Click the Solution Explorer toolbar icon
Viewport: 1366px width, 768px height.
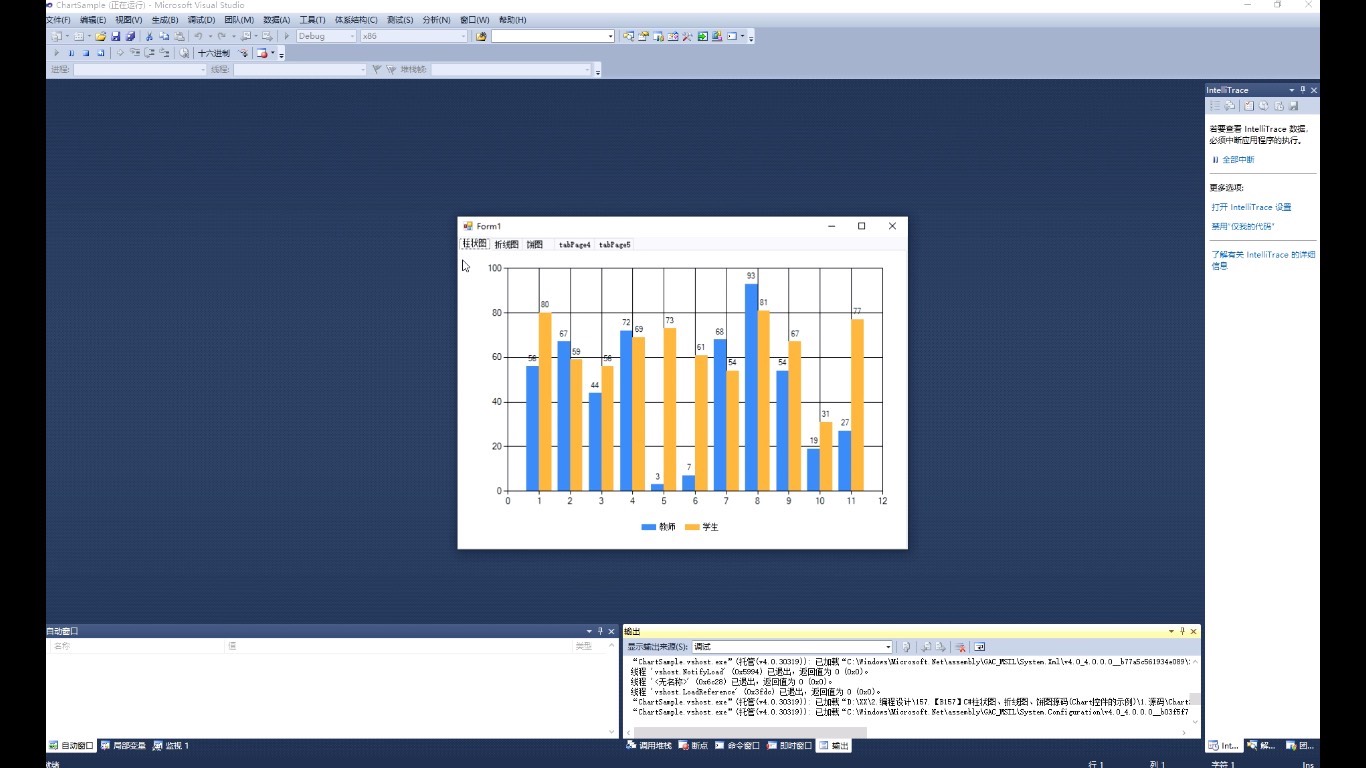click(x=628, y=36)
